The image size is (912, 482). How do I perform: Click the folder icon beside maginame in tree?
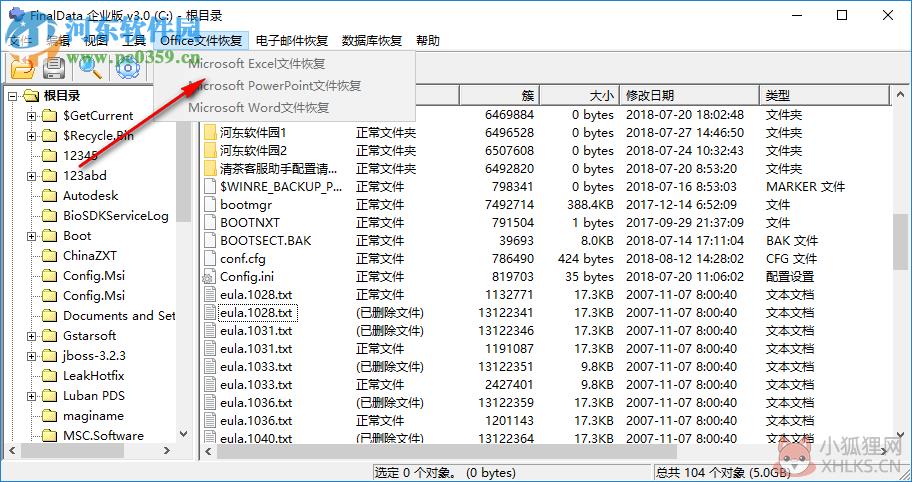tap(50, 416)
